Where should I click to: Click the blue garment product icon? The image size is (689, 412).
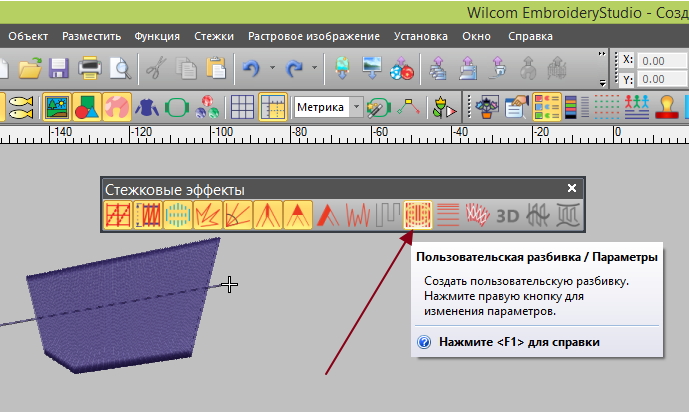[x=147, y=107]
